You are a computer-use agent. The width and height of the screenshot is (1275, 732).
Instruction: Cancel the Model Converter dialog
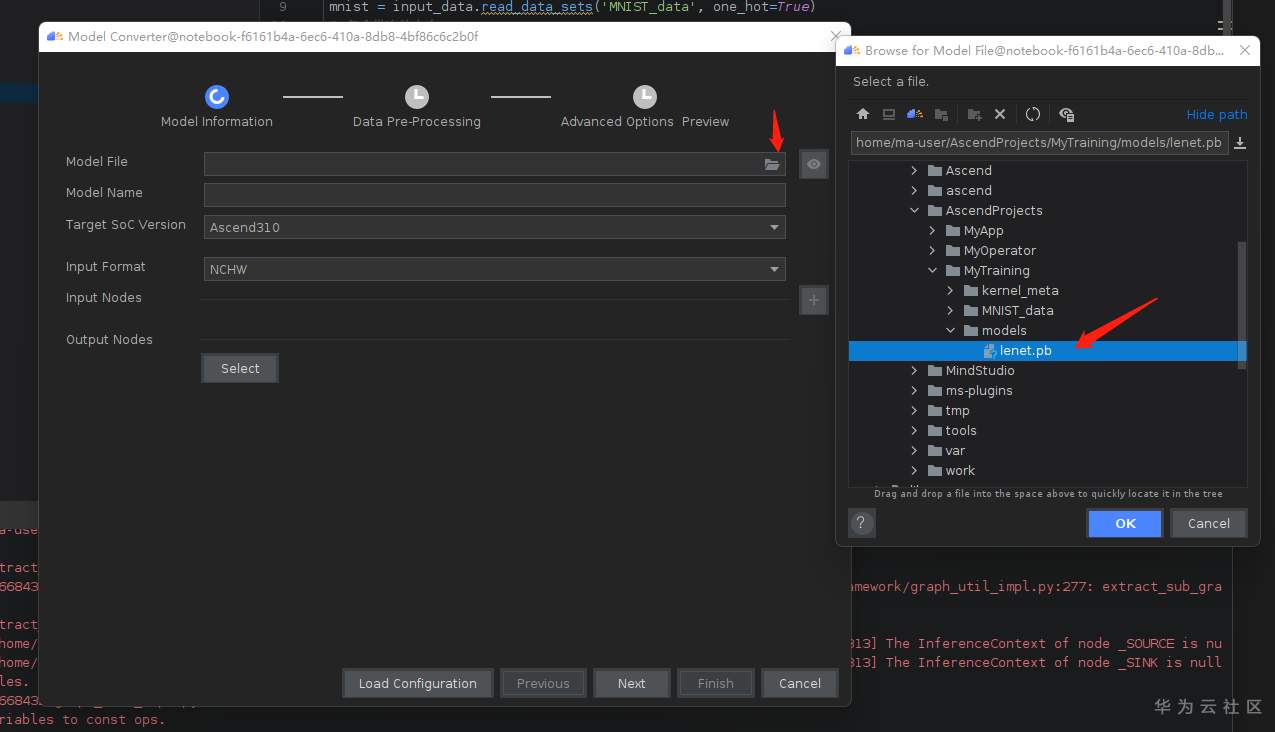click(x=799, y=683)
